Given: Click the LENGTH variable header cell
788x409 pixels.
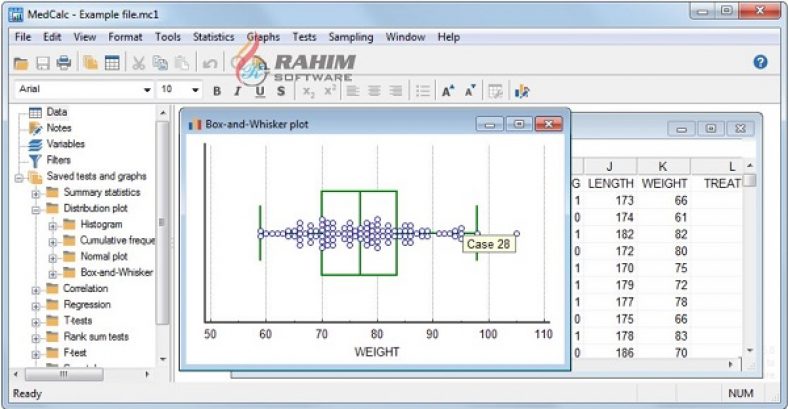Looking at the screenshot, I should (x=611, y=183).
